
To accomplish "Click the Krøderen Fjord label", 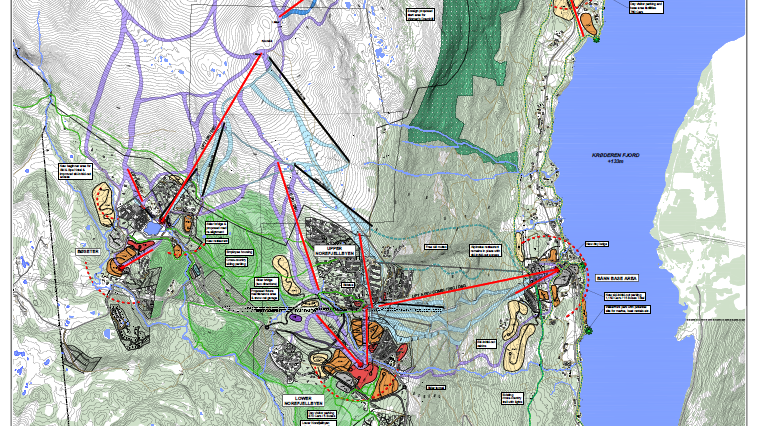I will tap(614, 157).
